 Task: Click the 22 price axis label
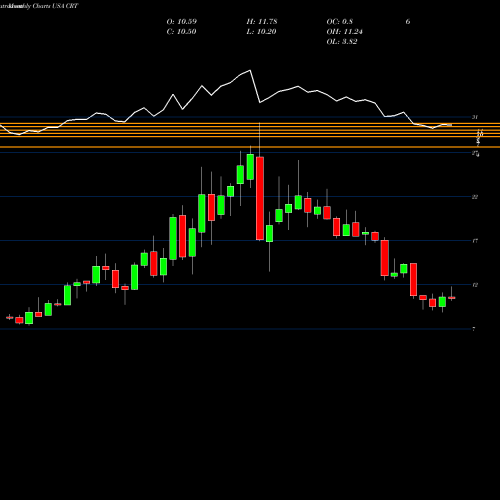[475, 197]
